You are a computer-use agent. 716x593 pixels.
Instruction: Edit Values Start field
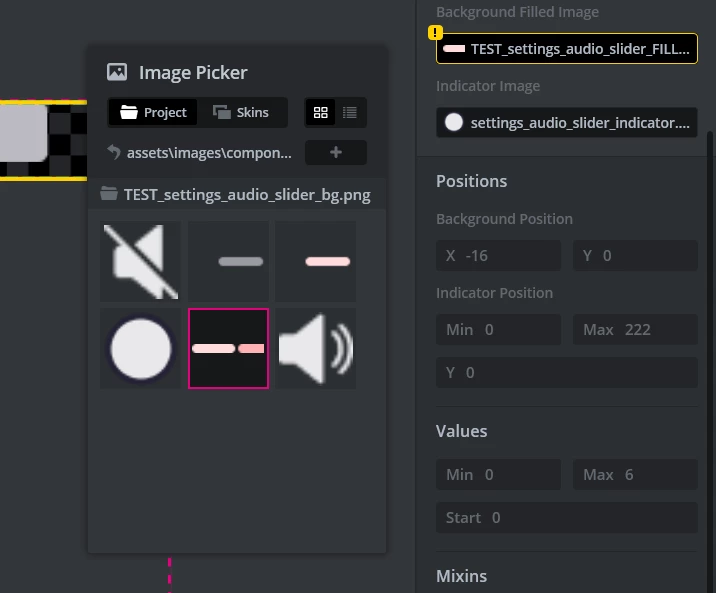click(567, 518)
